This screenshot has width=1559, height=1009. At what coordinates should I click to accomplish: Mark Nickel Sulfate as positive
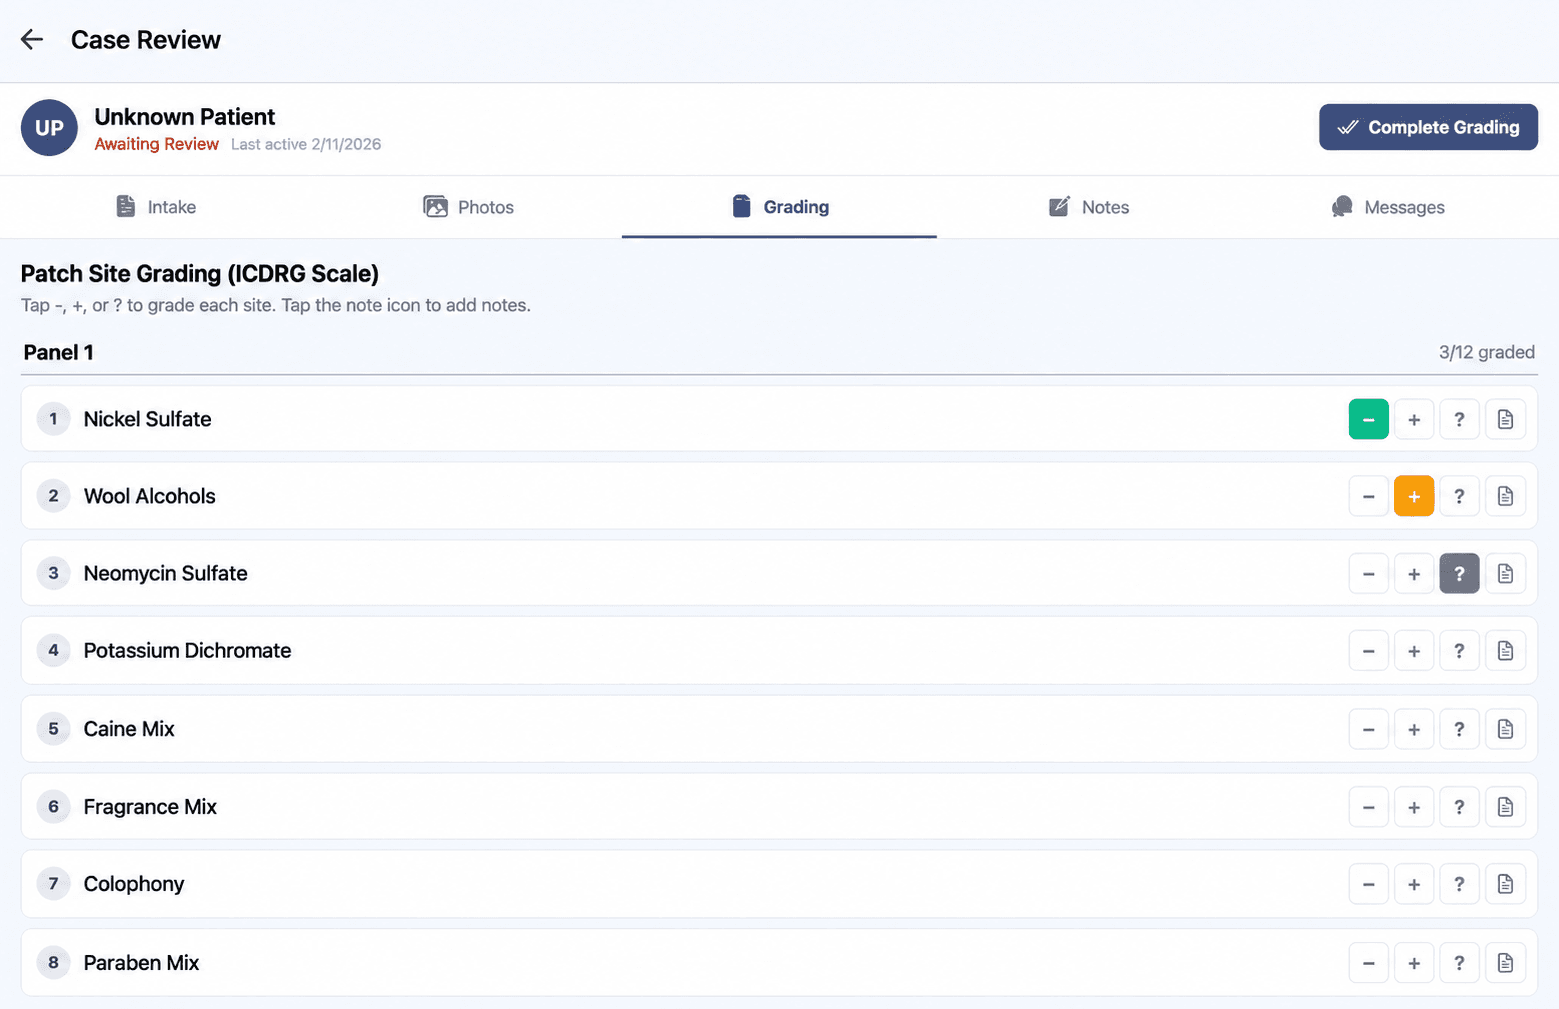1414,419
